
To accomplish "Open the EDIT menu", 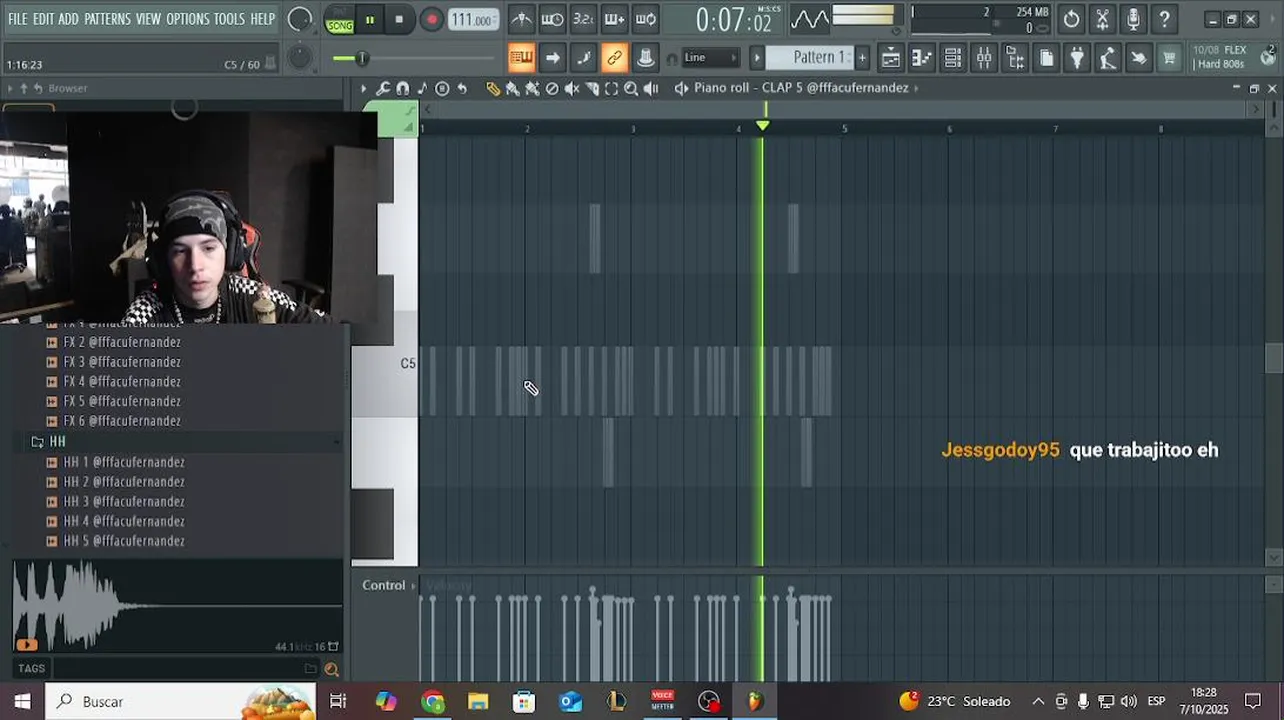I will click(43, 19).
